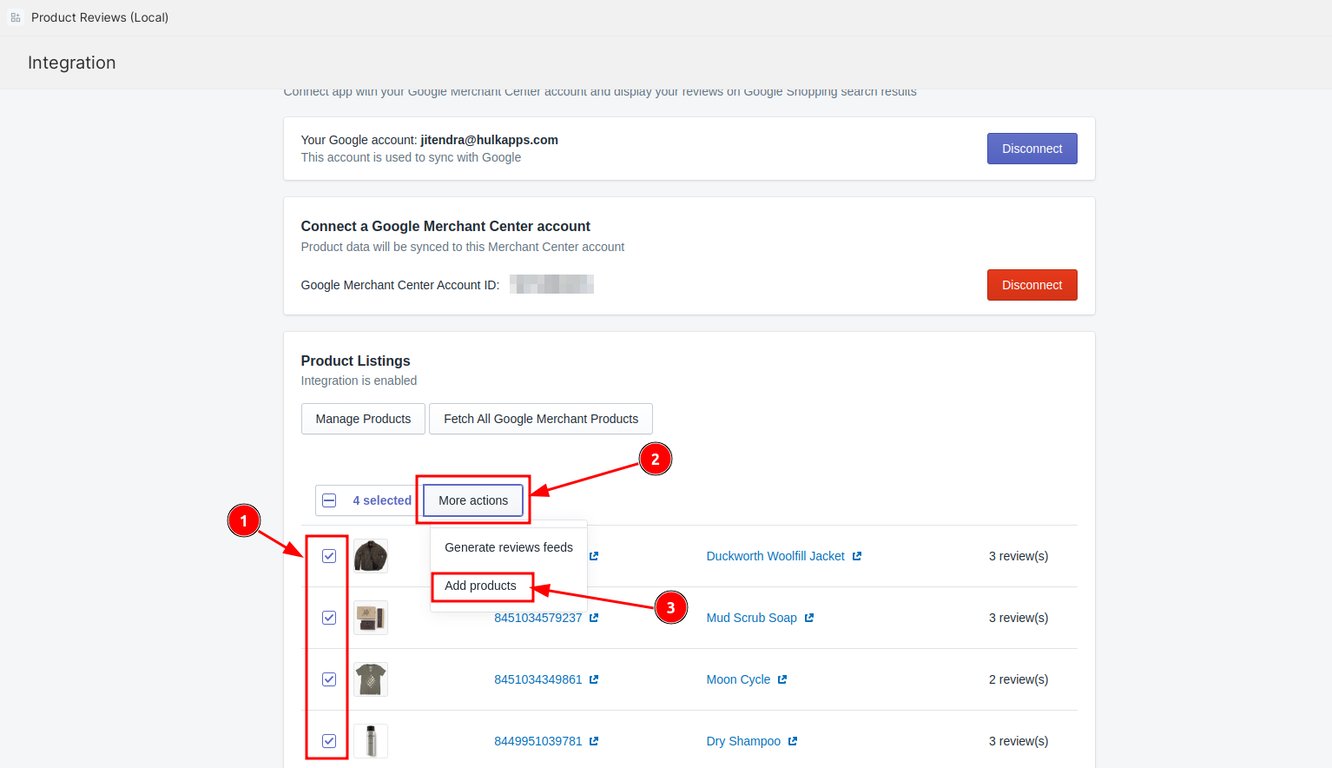Viewport: 1332px width, 768px height.
Task: Click external link icon after ID 8449951039781
Action: point(594,742)
